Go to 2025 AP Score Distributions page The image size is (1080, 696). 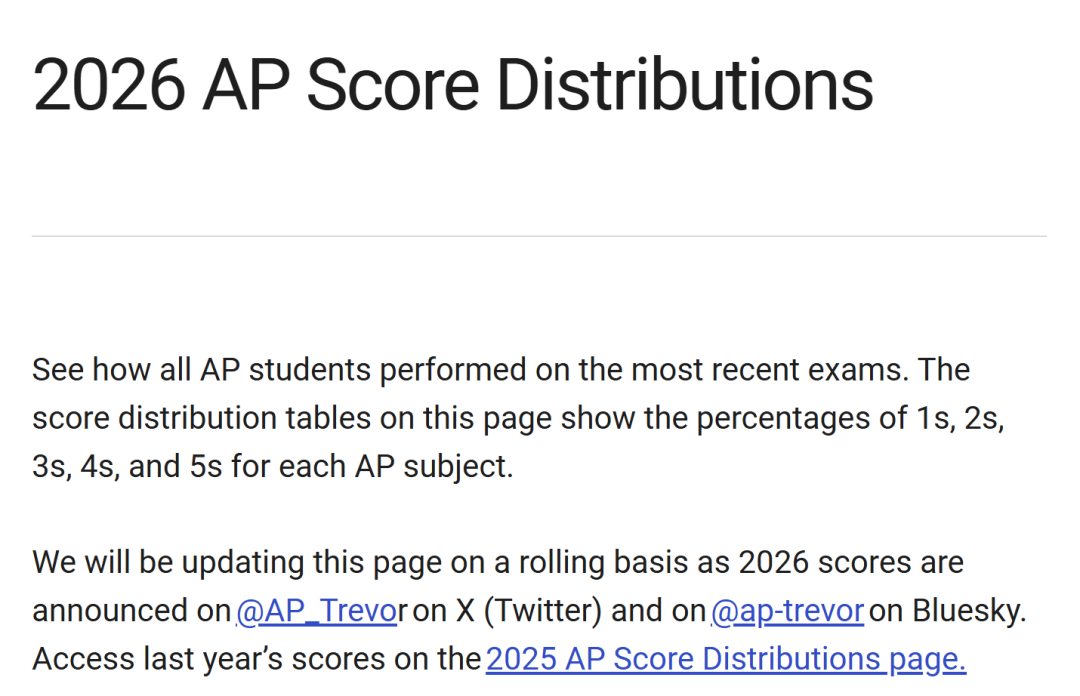[x=726, y=659]
